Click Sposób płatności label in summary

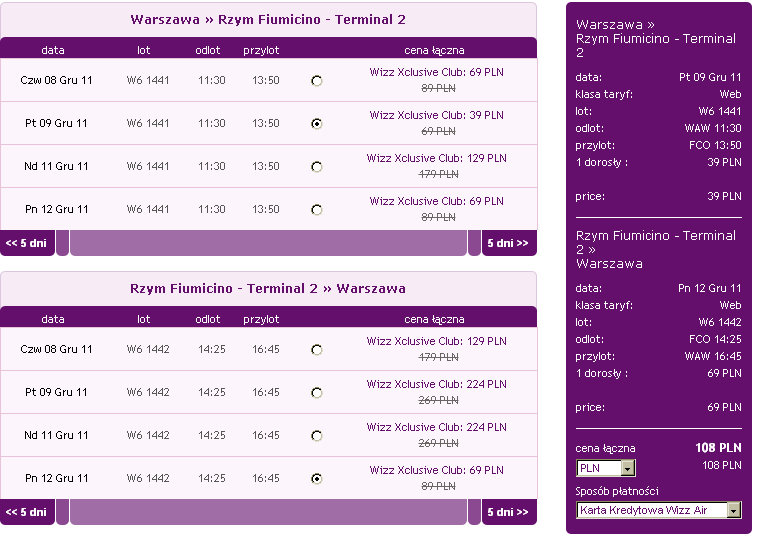[617, 491]
